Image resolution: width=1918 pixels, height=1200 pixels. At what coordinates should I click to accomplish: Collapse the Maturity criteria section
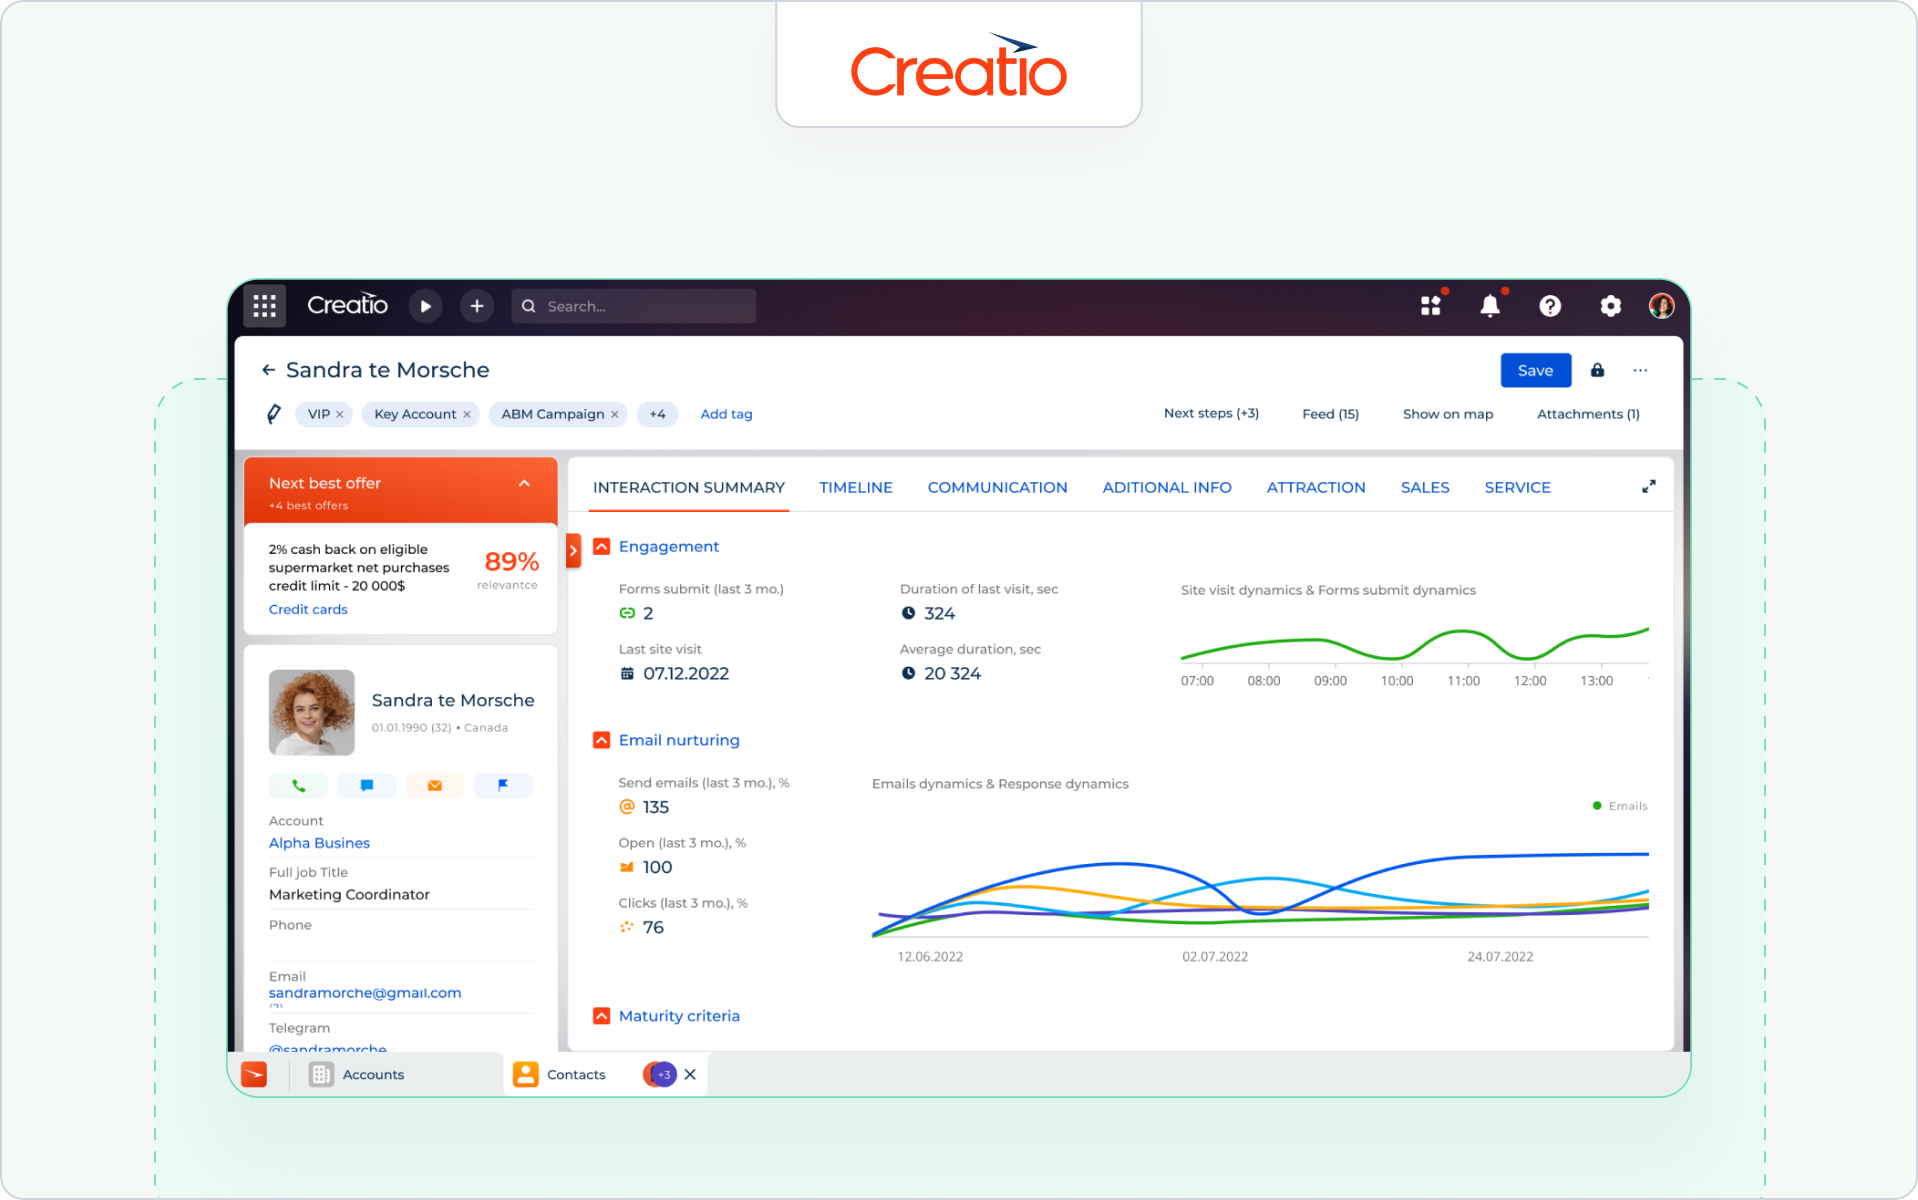(x=601, y=1016)
